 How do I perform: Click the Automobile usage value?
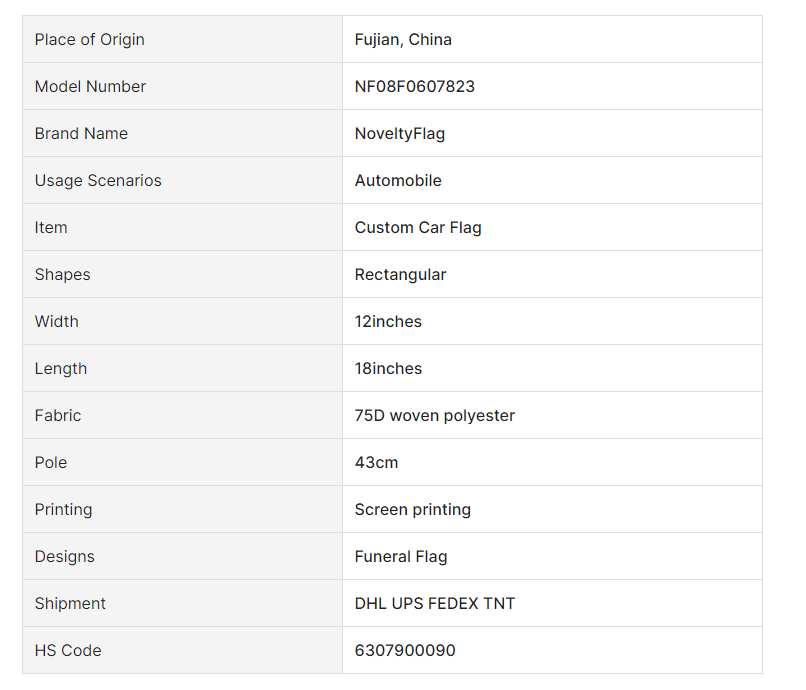point(398,181)
